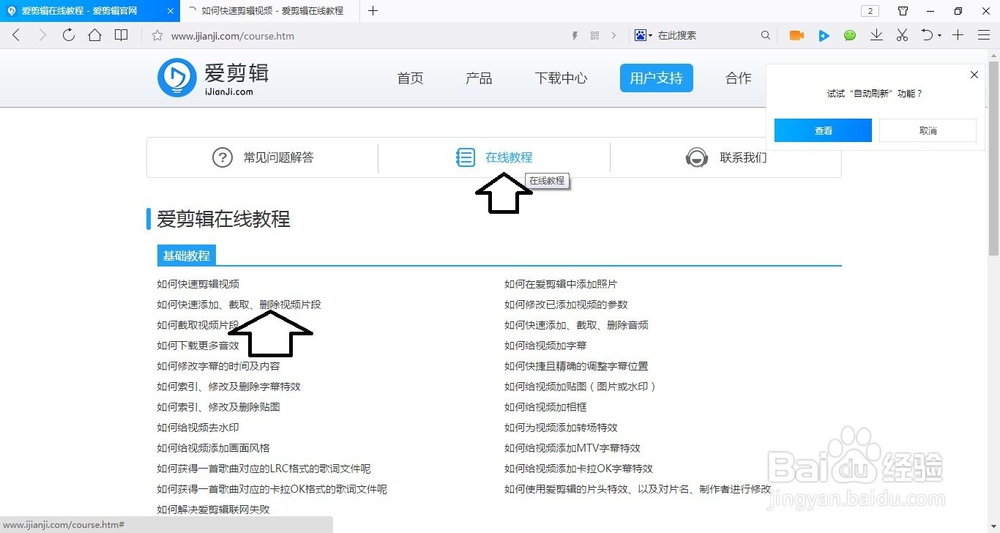Click the scissors screenshot tool icon
Image resolution: width=1000 pixels, height=533 pixels.
tap(902, 35)
